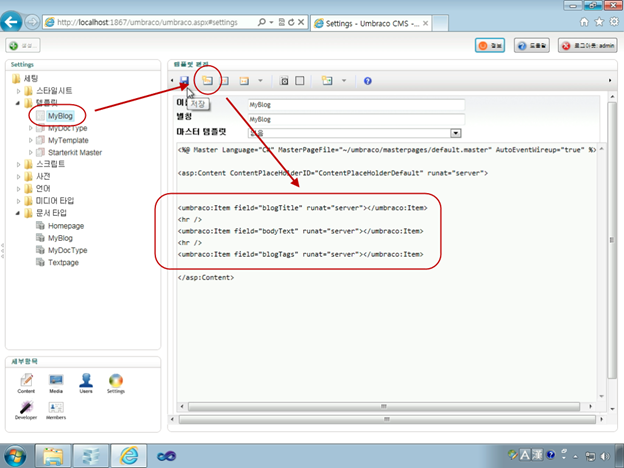Click the browser Home icon
This screenshot has height=468, width=624.
tap(584, 22)
